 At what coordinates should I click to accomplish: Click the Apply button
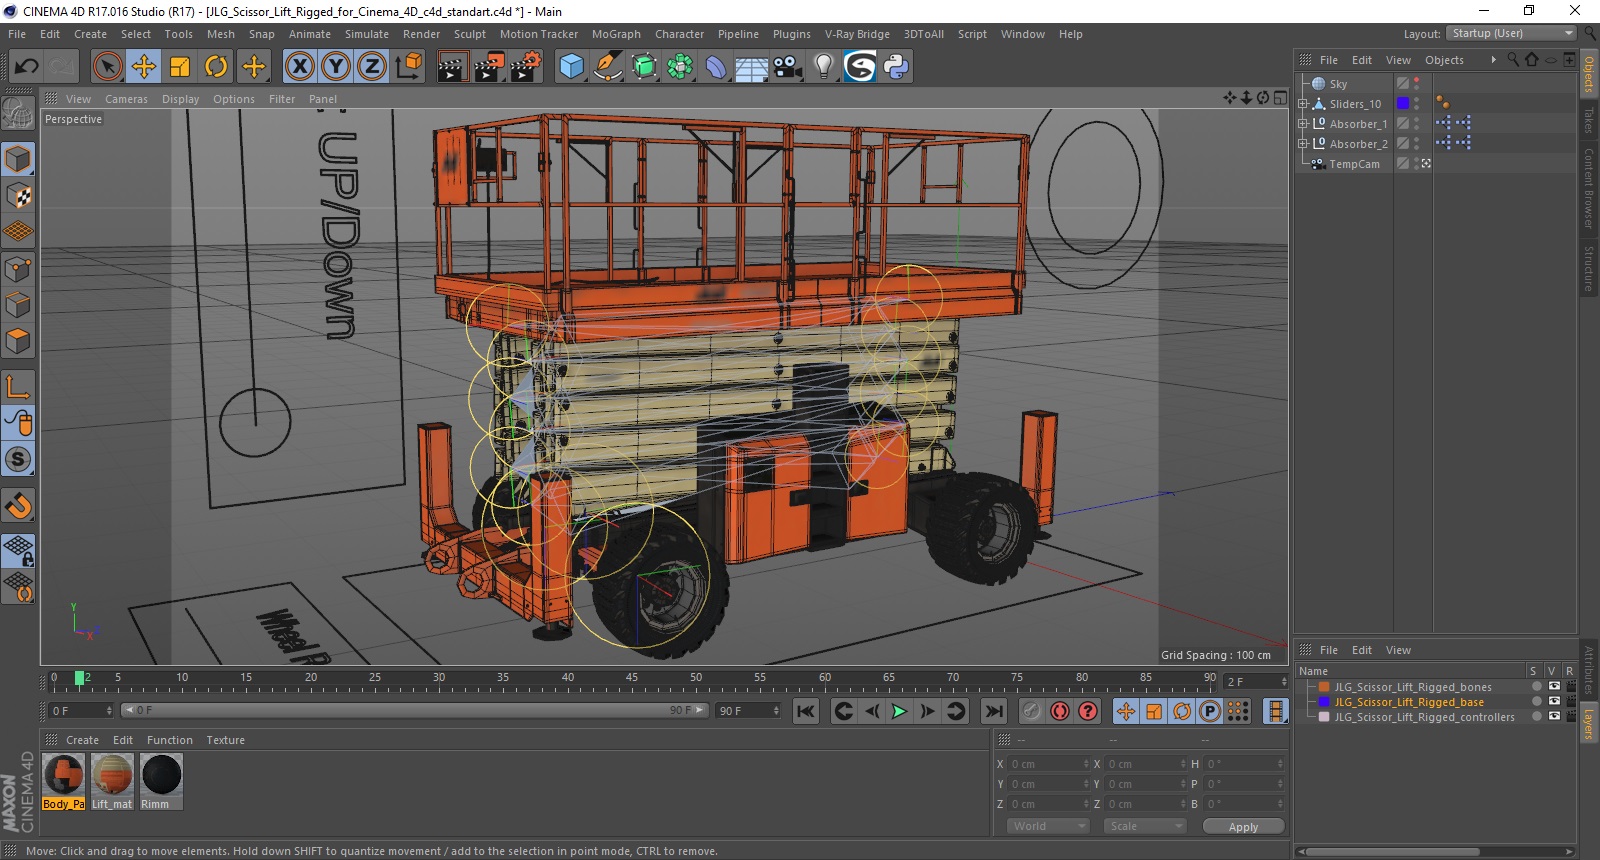[1243, 827]
